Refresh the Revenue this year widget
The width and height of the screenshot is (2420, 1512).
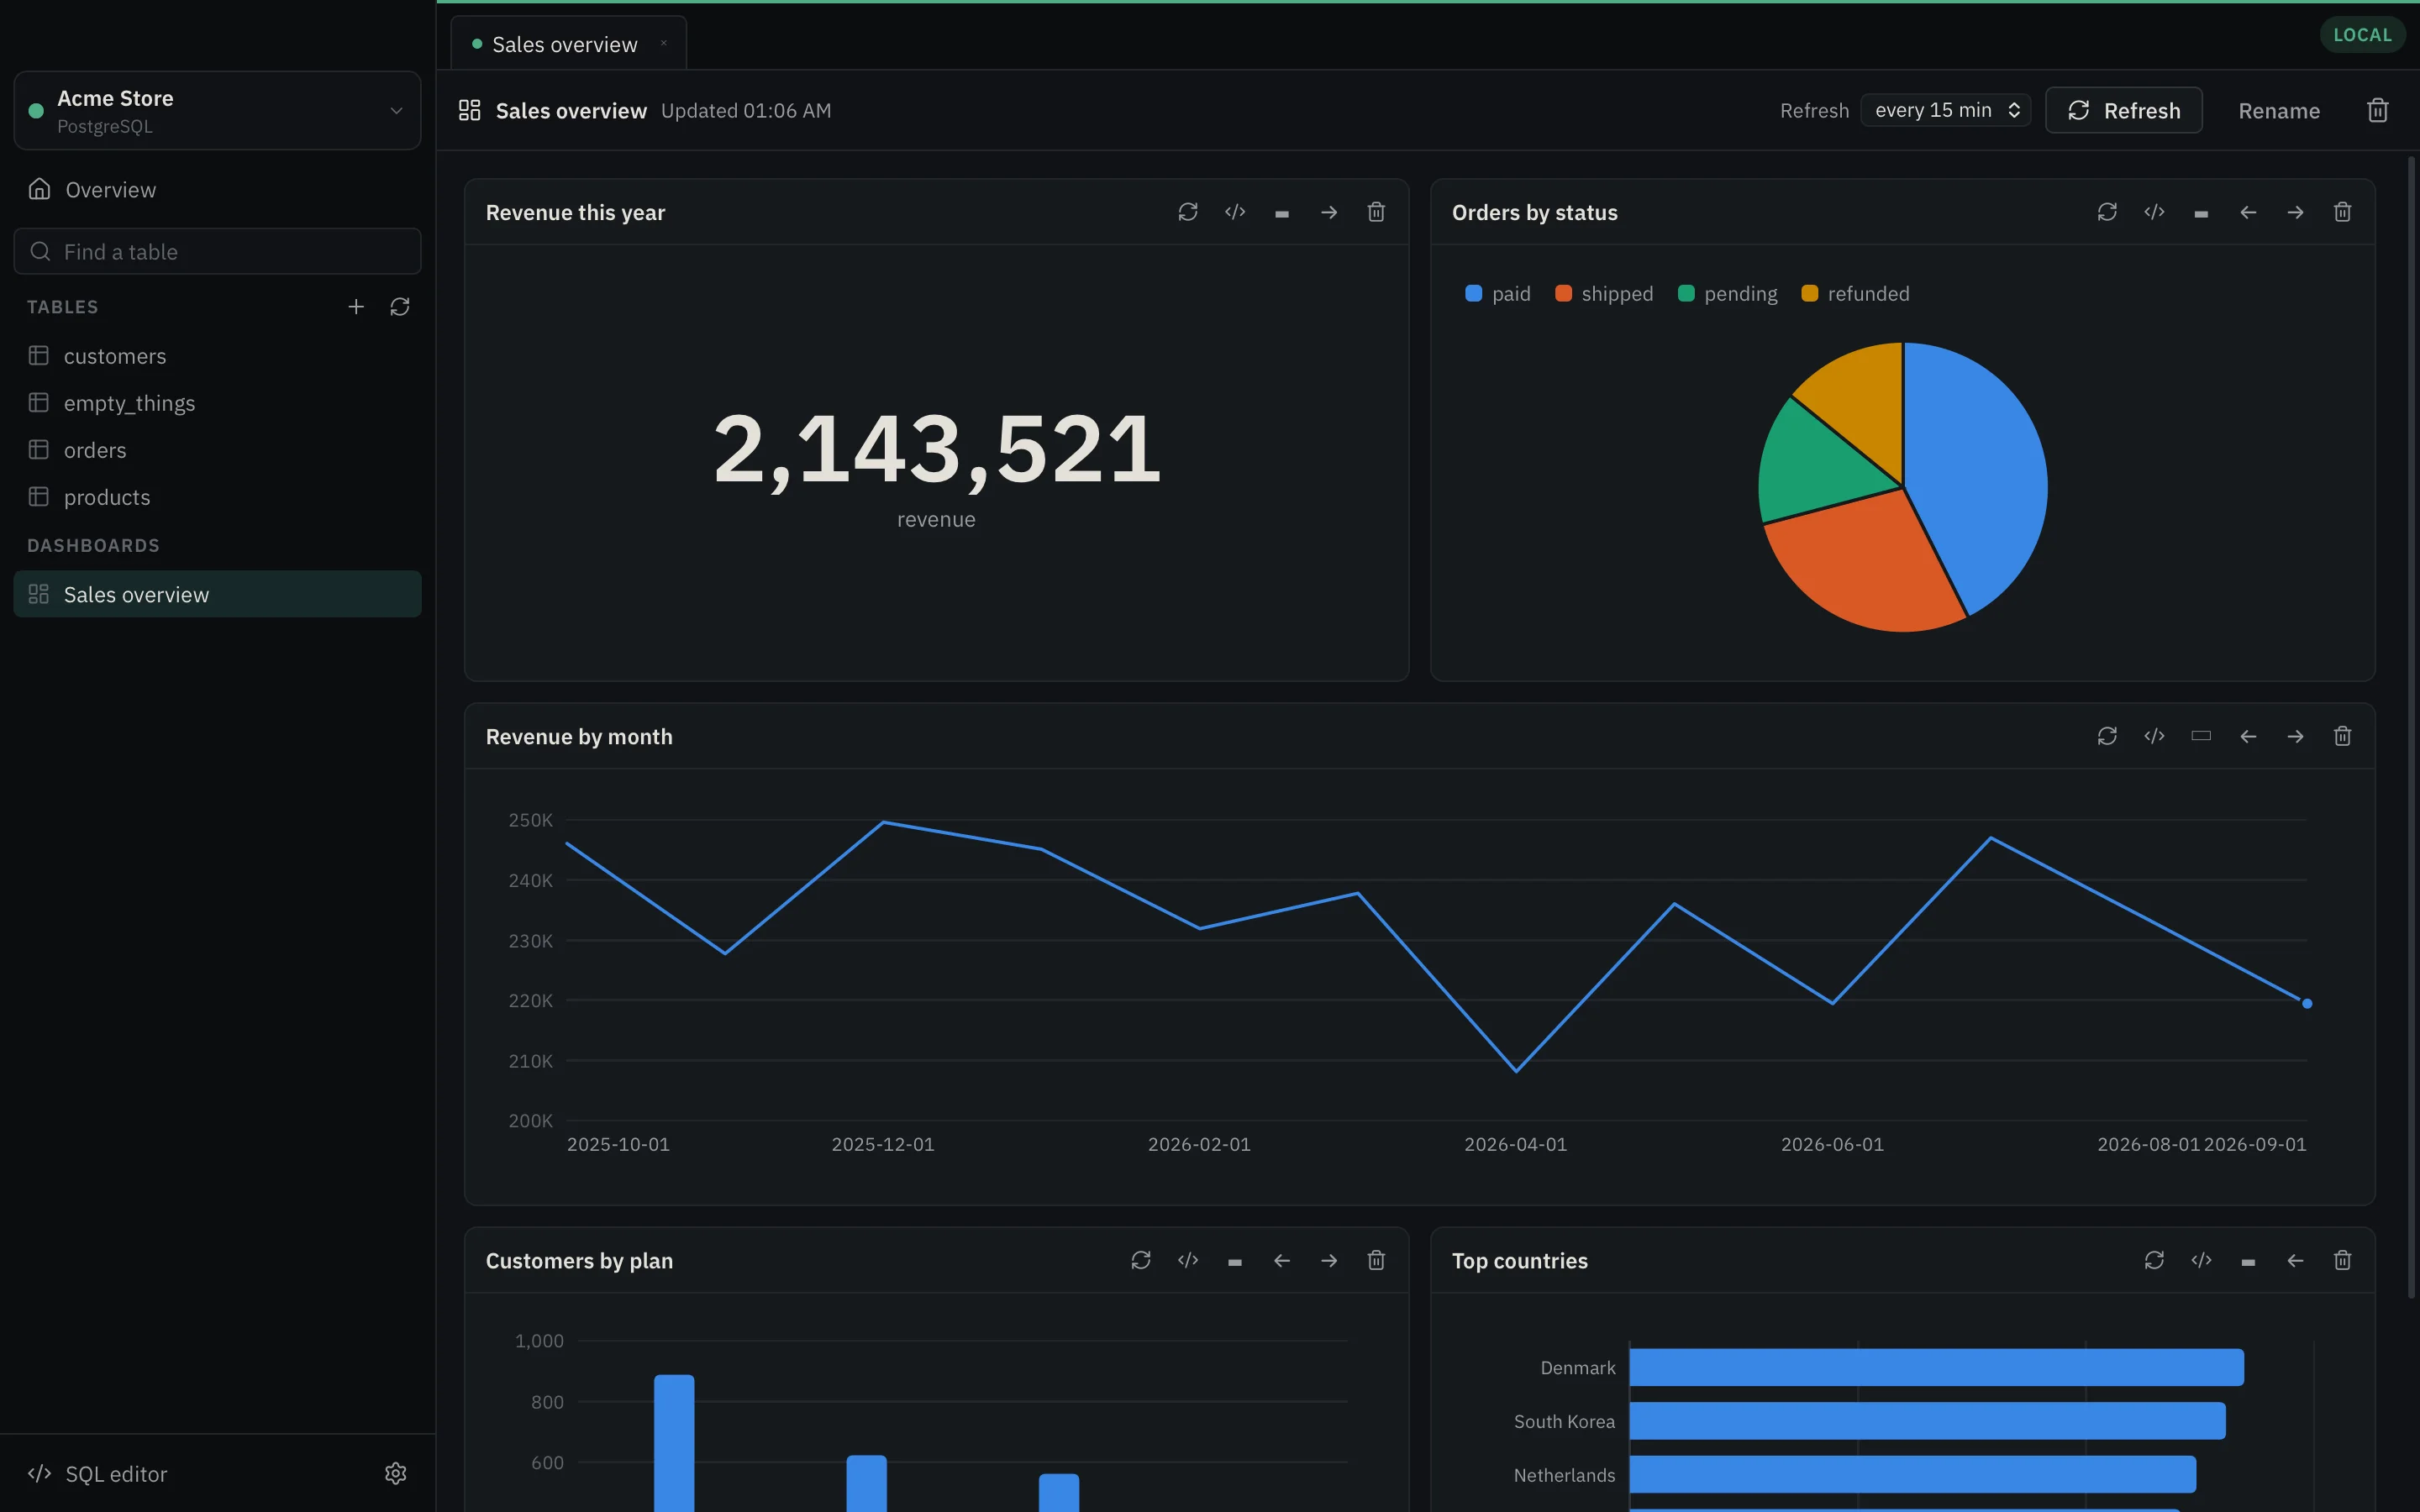point(1187,212)
